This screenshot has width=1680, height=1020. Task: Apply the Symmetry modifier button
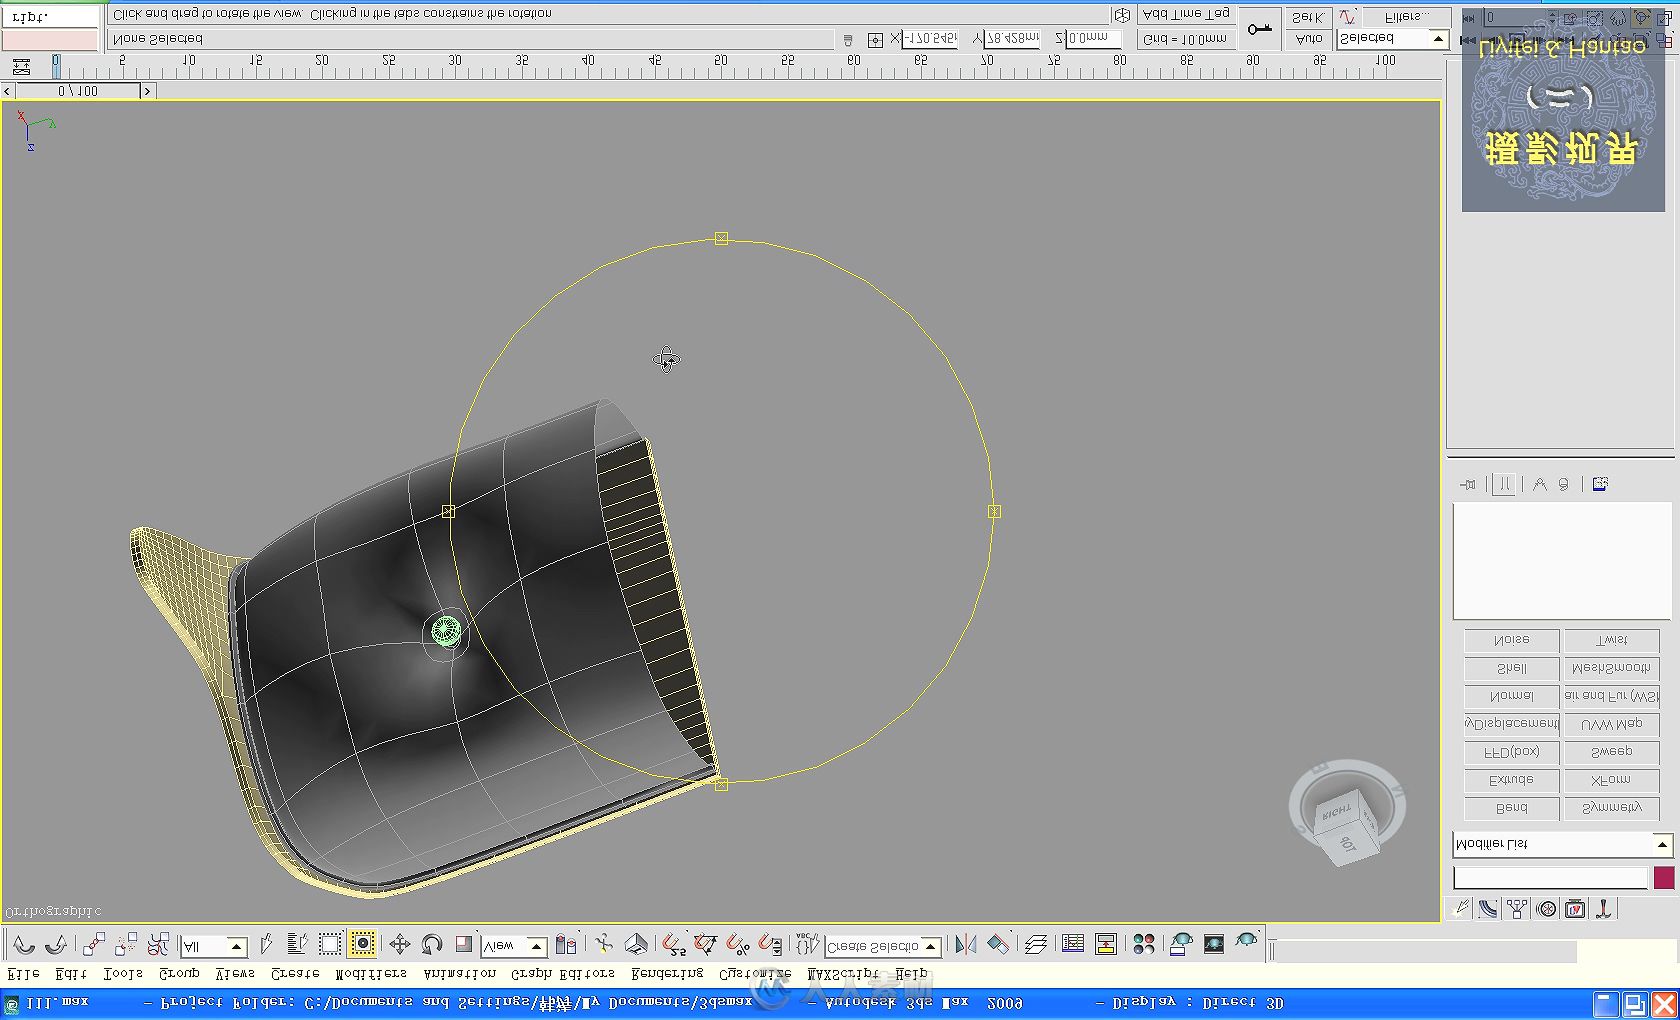coord(1611,809)
